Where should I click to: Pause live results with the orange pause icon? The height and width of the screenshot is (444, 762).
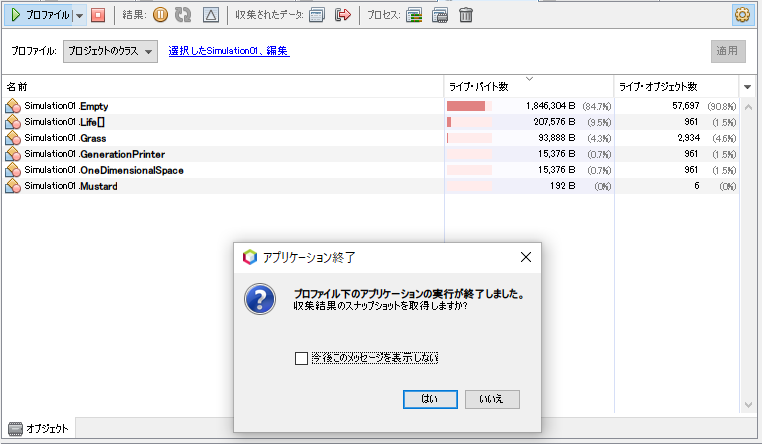160,15
